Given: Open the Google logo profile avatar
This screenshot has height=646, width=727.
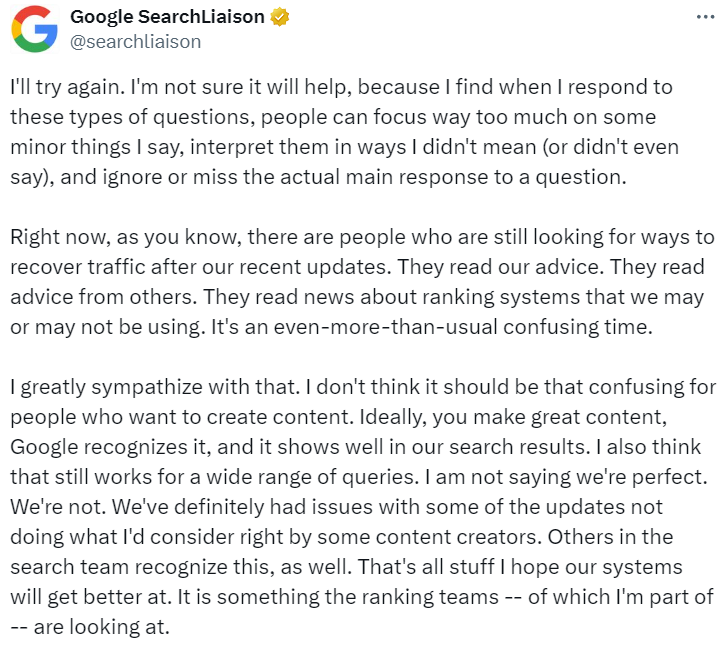Looking at the screenshot, I should tap(35, 29).
